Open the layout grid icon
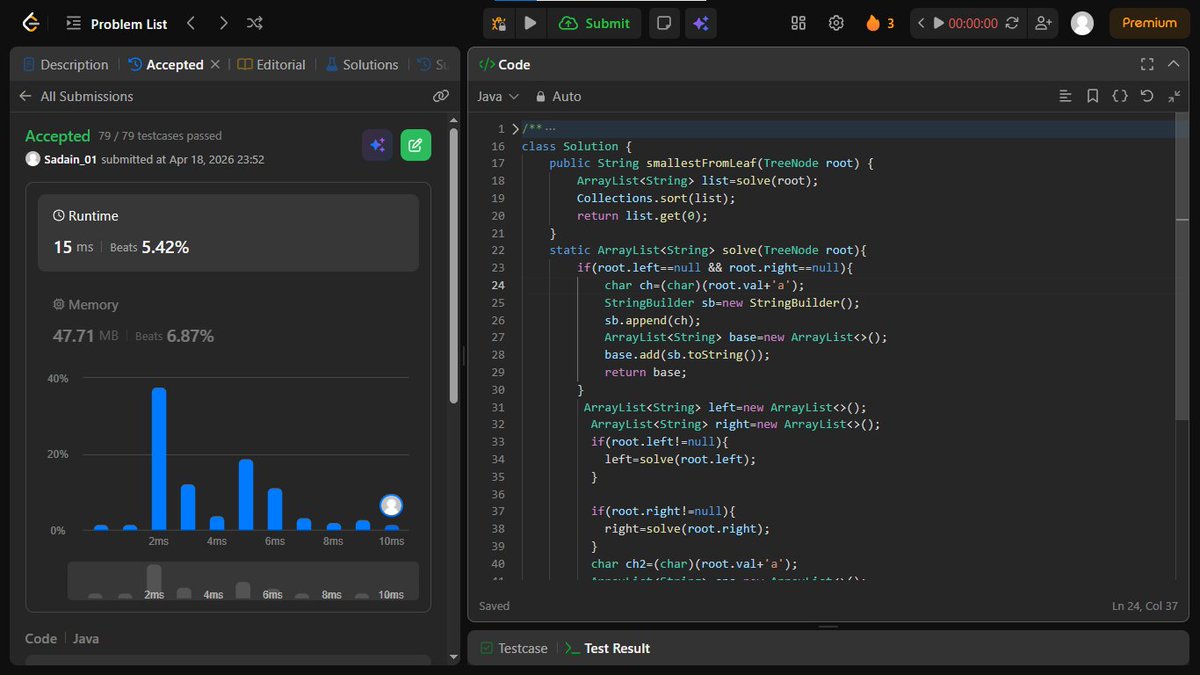The width and height of the screenshot is (1200, 675). point(798,23)
